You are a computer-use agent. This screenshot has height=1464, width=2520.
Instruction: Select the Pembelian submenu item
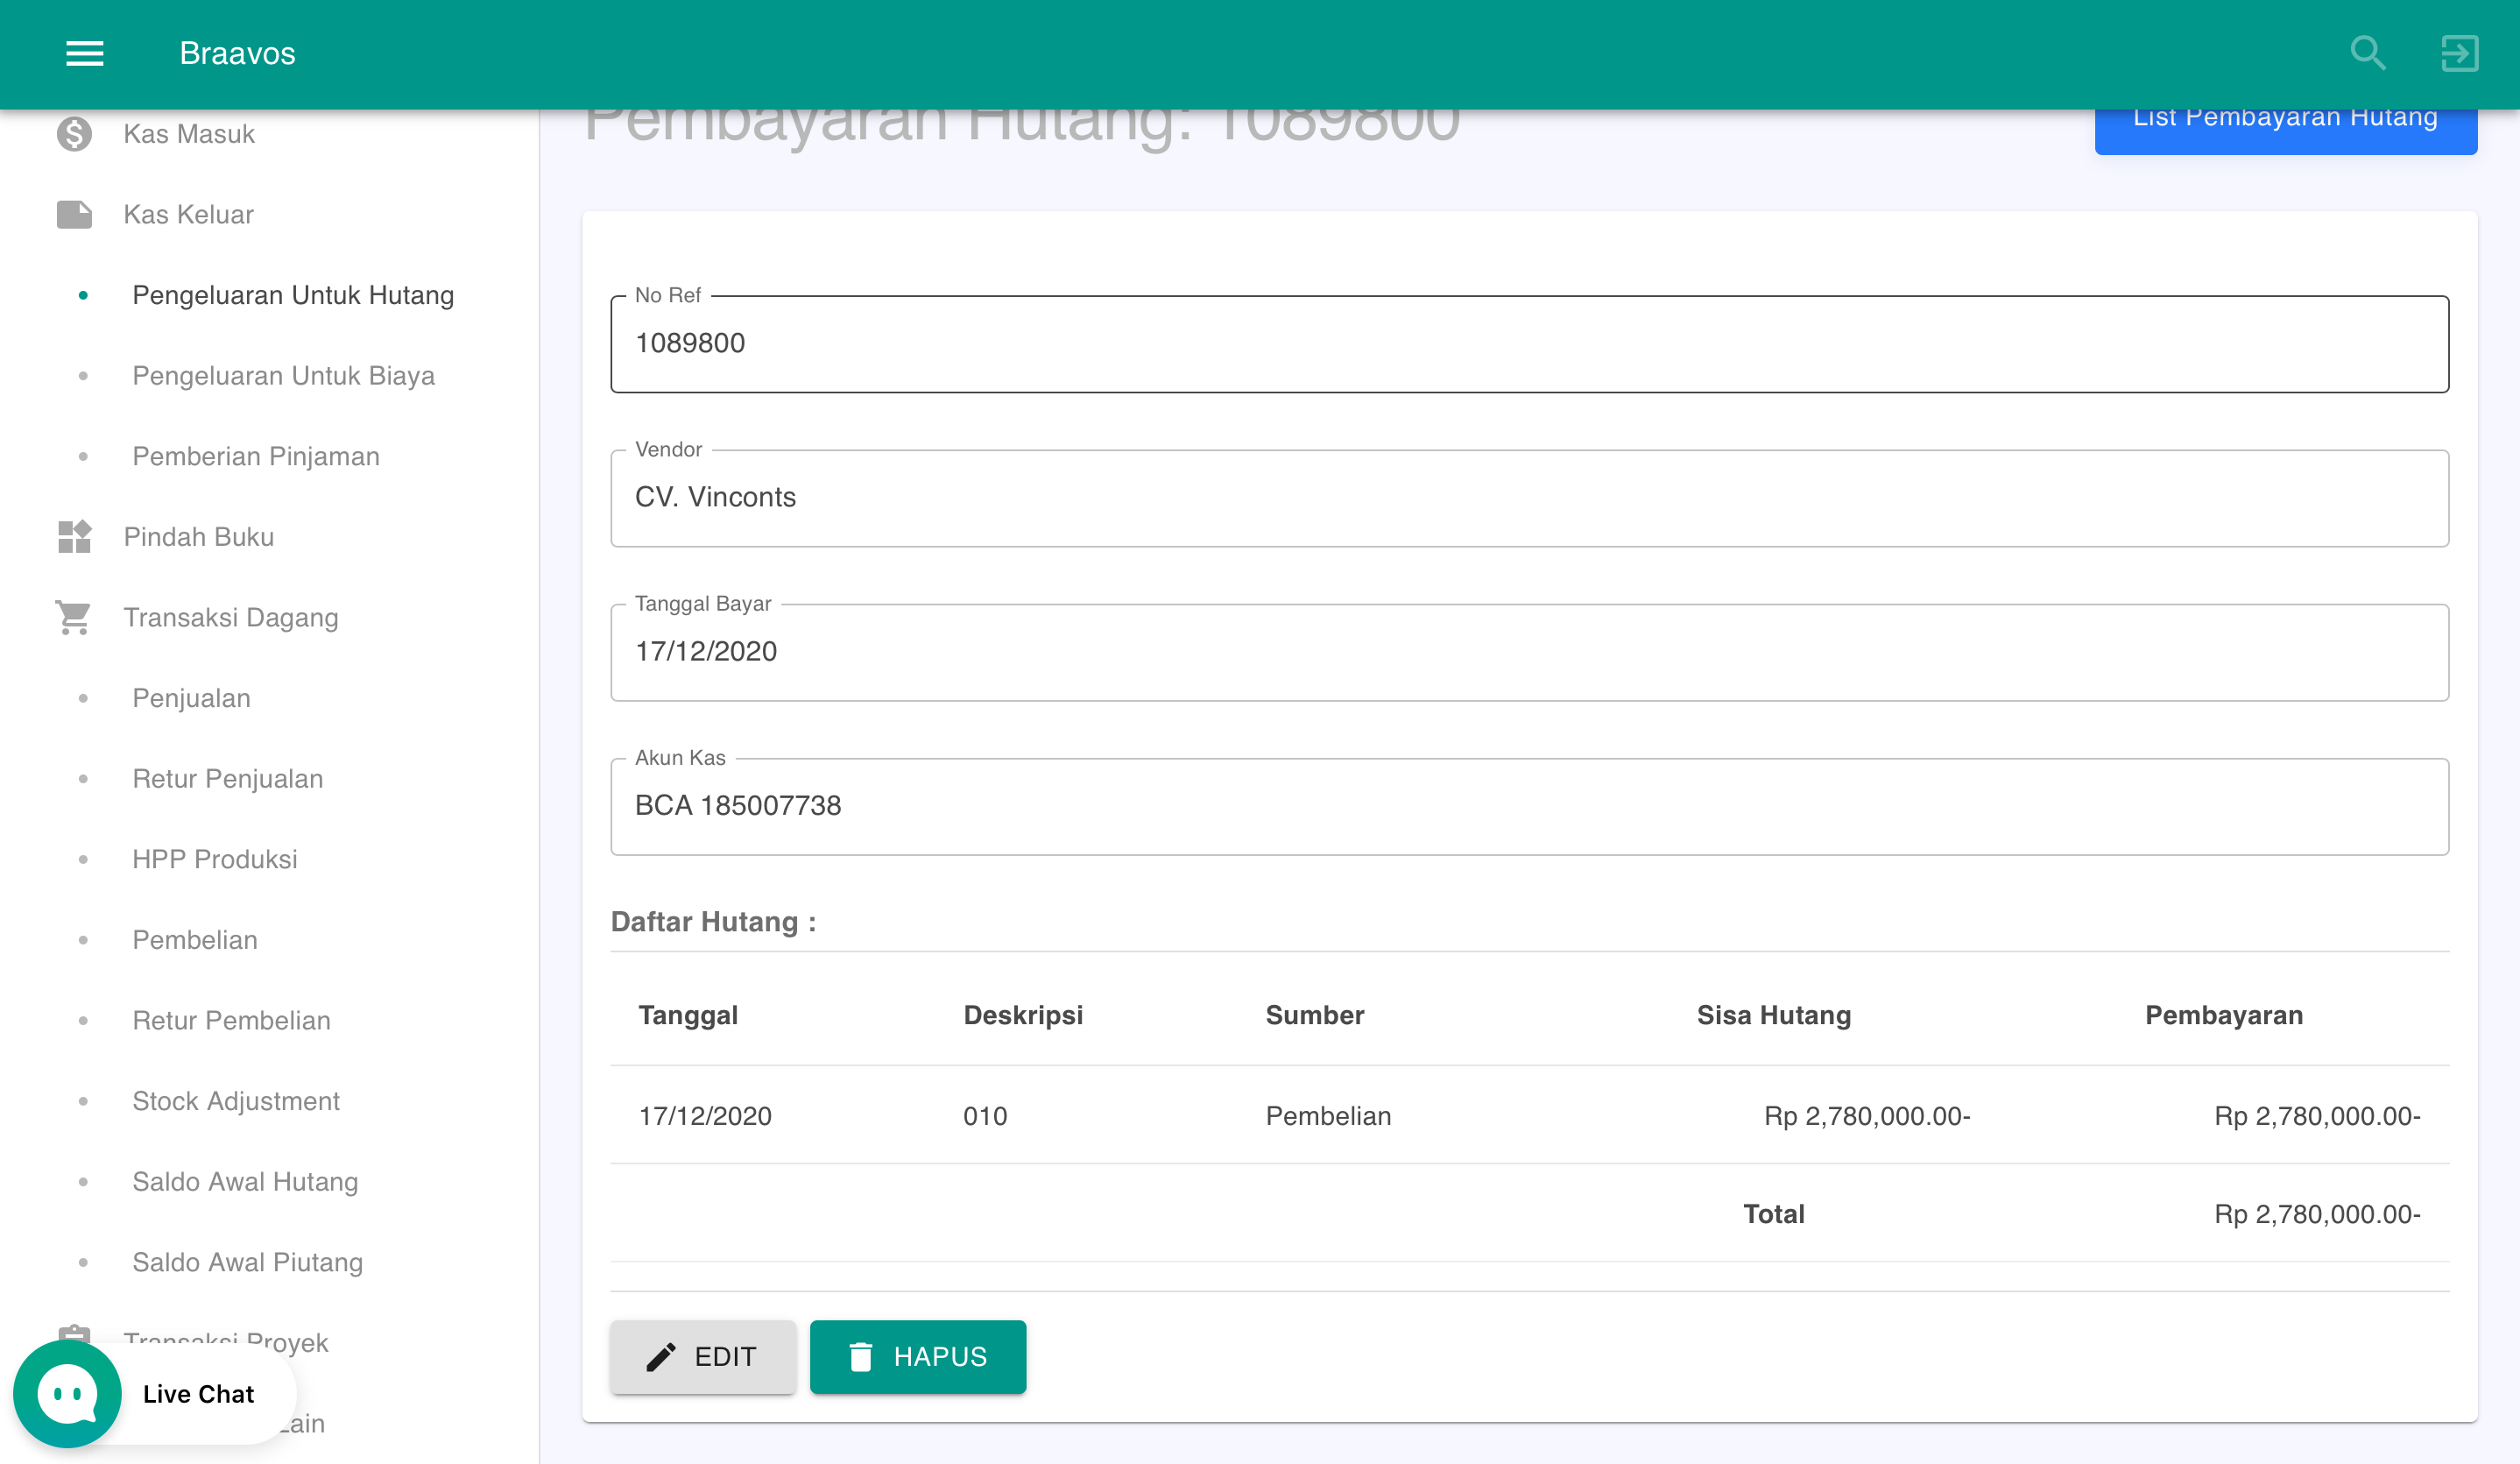[195, 940]
